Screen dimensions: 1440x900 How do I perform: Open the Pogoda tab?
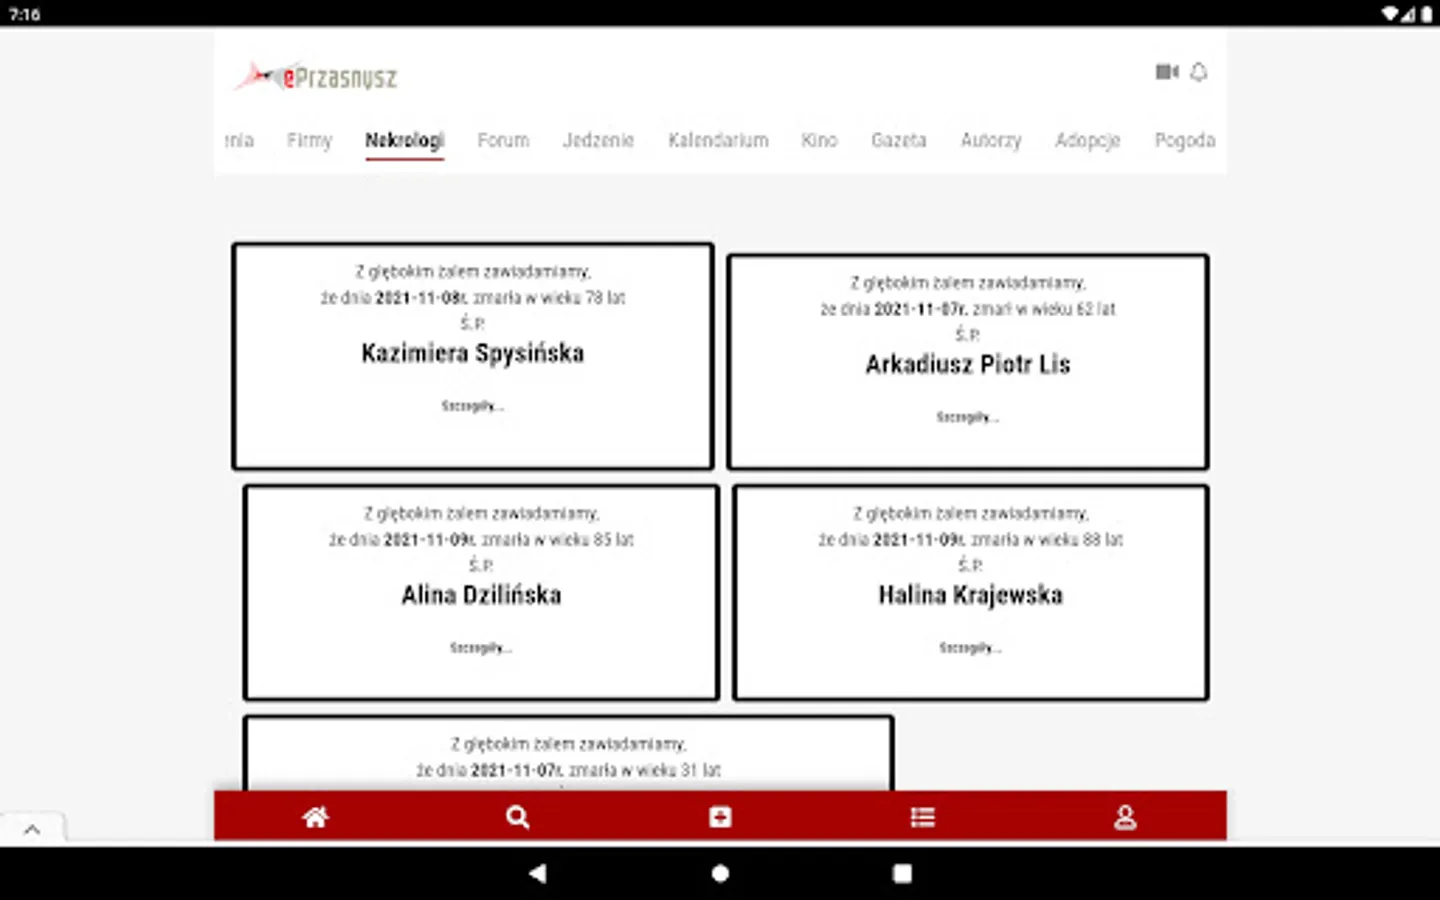pyautogui.click(x=1185, y=140)
